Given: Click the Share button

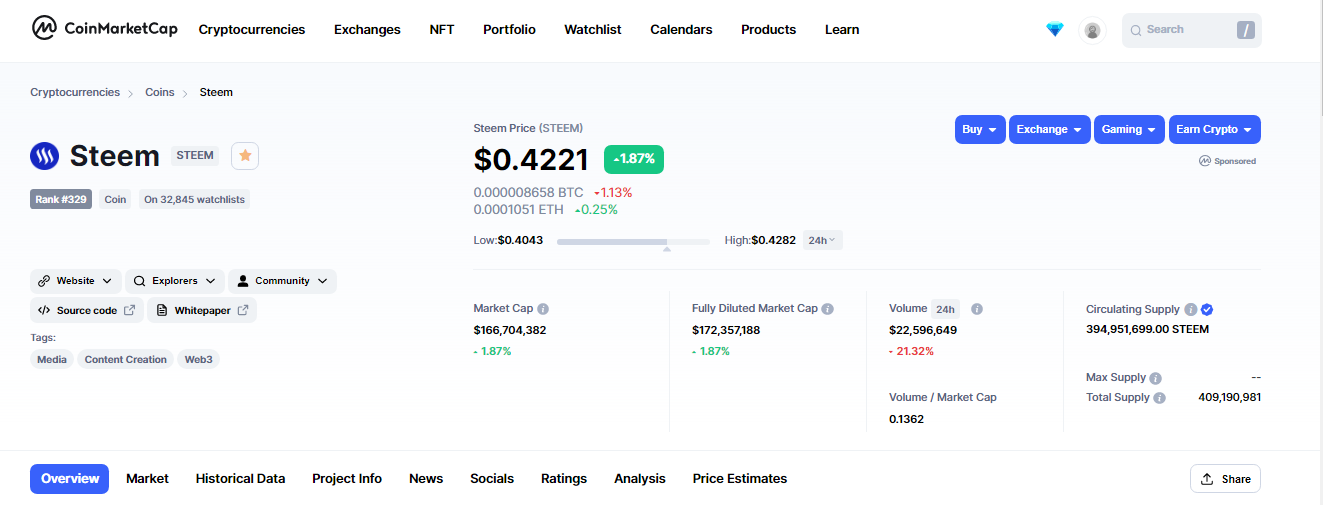Looking at the screenshot, I should (1225, 479).
